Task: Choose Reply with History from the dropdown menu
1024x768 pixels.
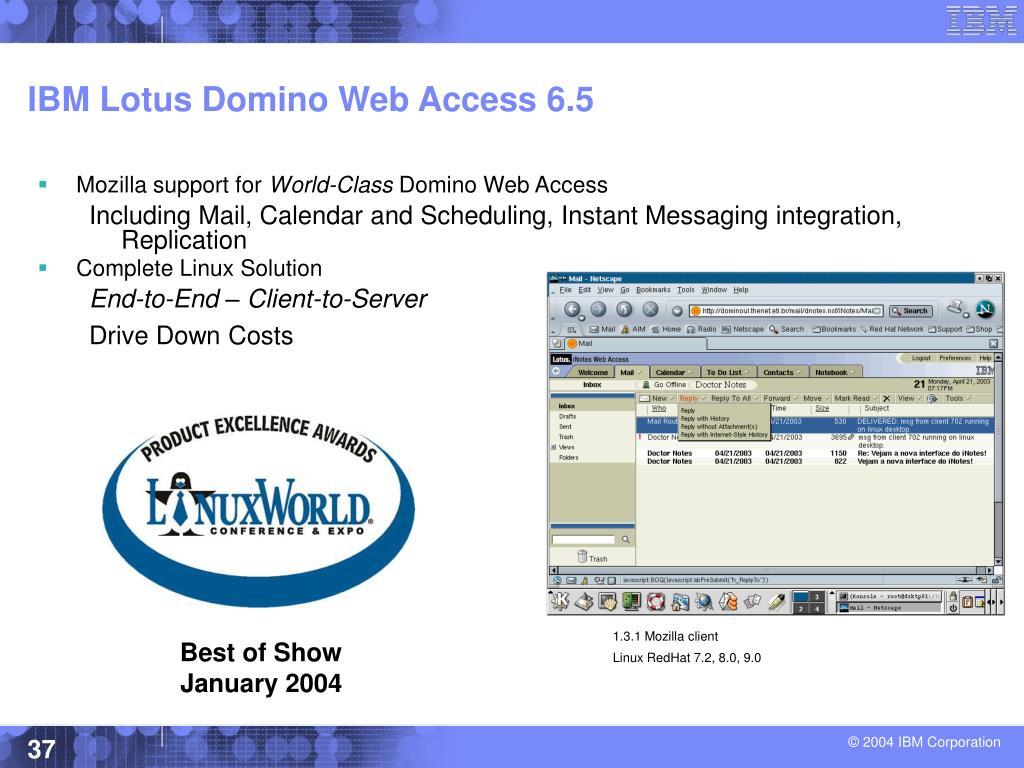Action: tap(705, 419)
